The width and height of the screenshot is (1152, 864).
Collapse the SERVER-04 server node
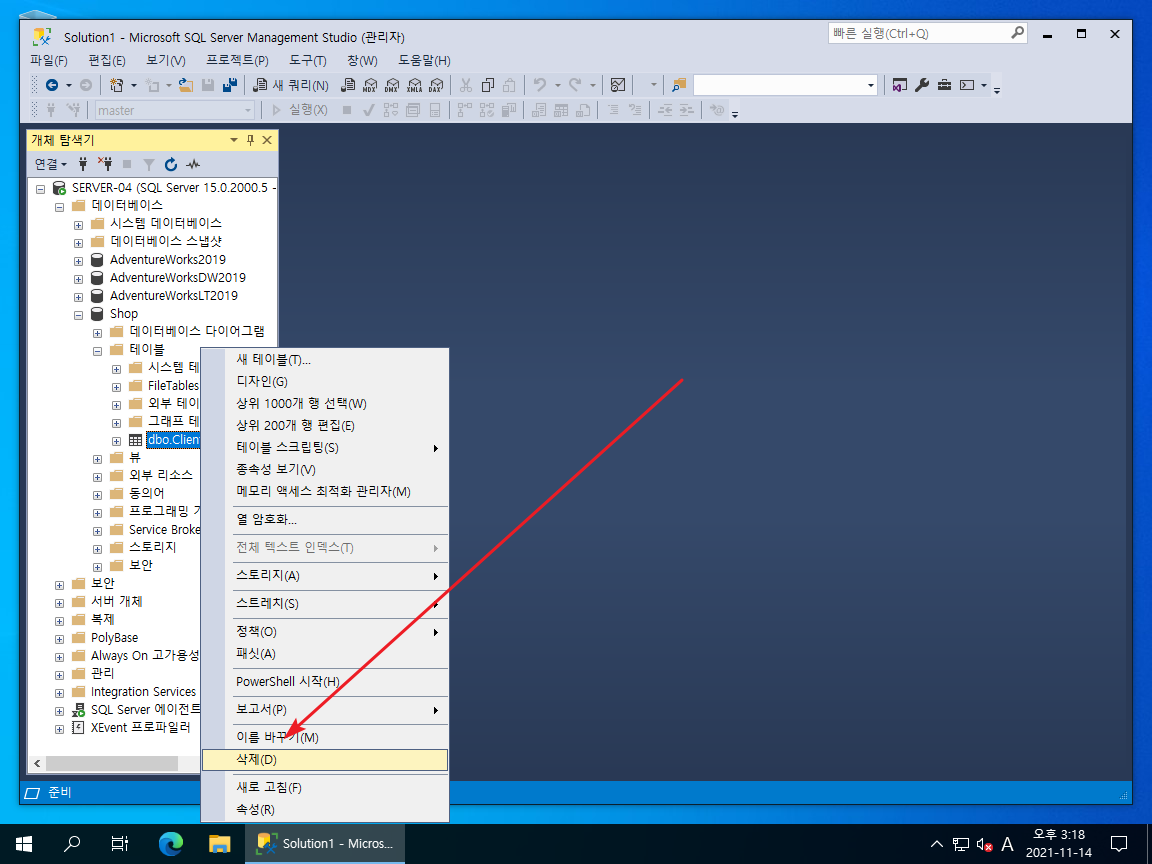tap(41, 189)
